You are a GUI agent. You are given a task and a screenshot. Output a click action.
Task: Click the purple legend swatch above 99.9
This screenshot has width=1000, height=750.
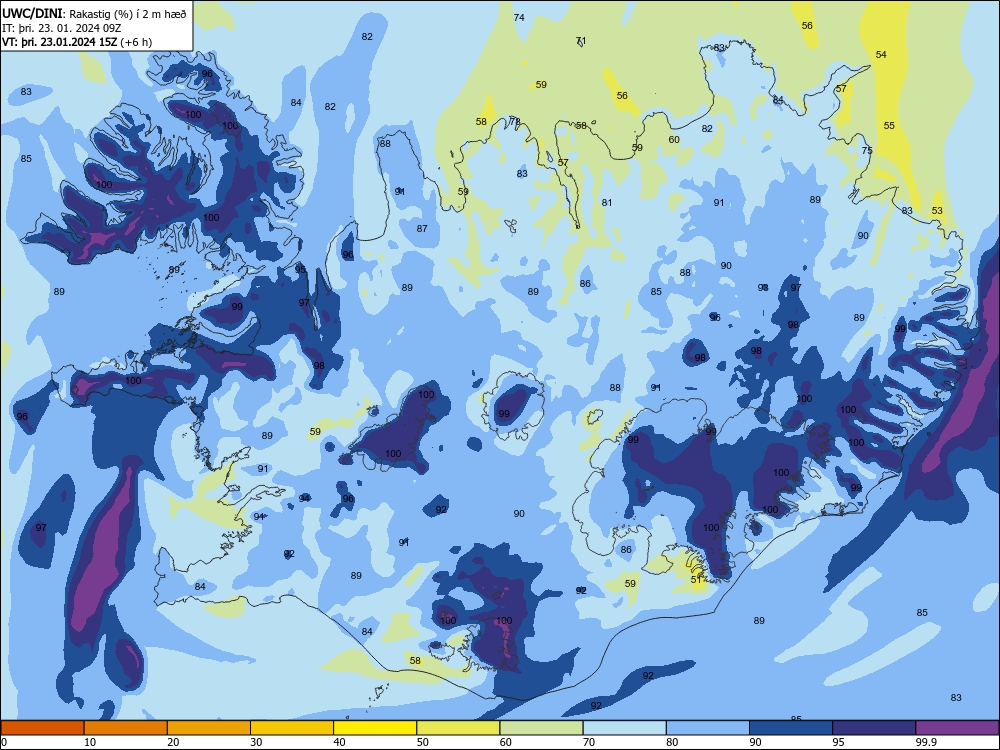tap(957, 728)
